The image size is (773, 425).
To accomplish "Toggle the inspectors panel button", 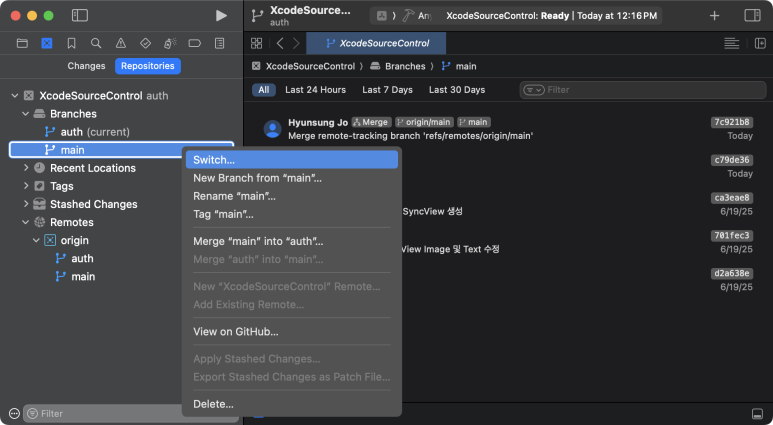I will pyautogui.click(x=752, y=15).
